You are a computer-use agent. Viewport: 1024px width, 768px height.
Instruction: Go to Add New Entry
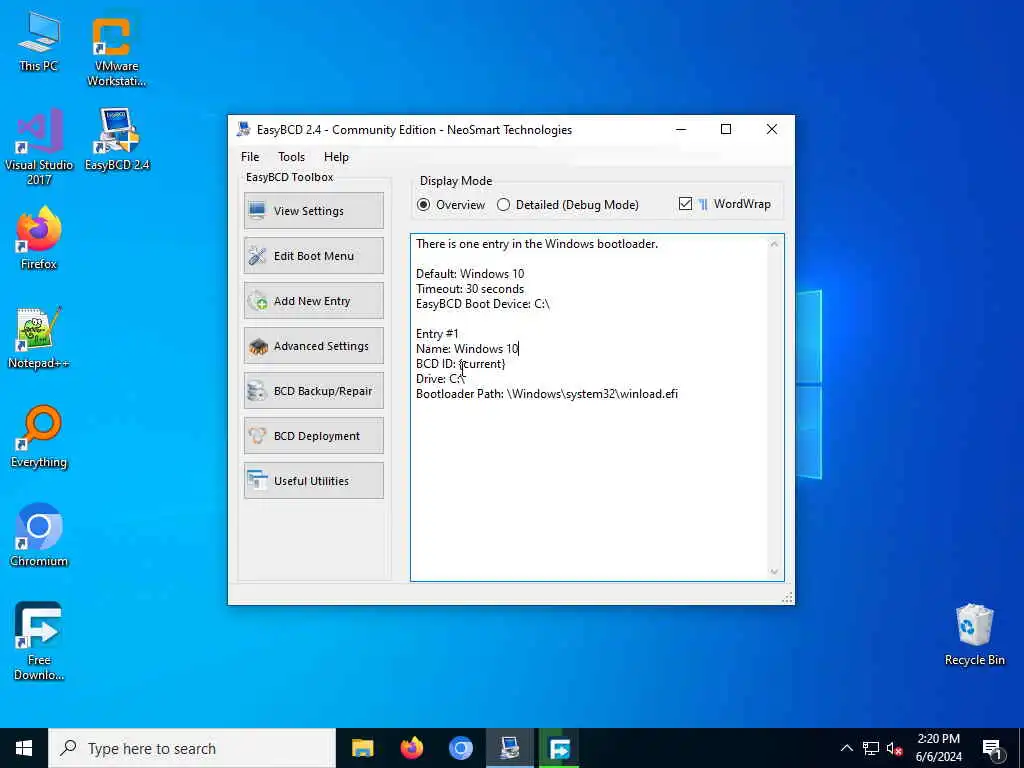coord(313,301)
